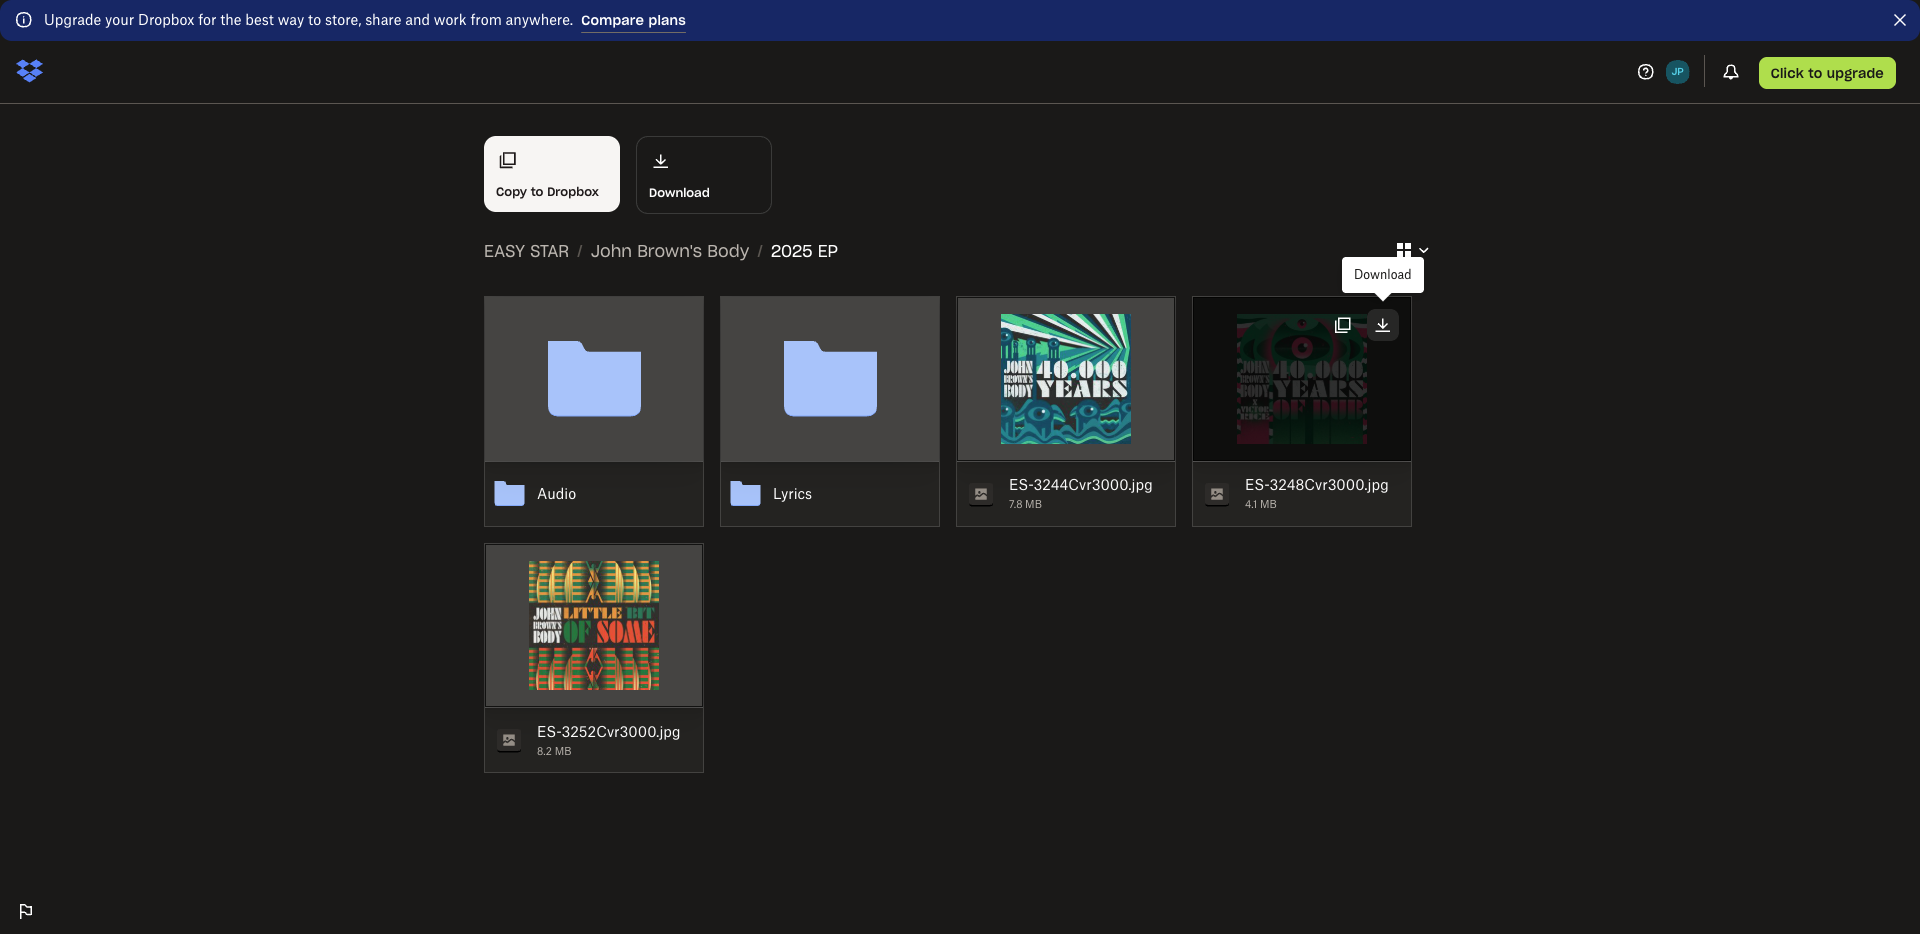1920x934 pixels.
Task: Navigate to EASY STAR breadcrumb
Action: pyautogui.click(x=526, y=251)
